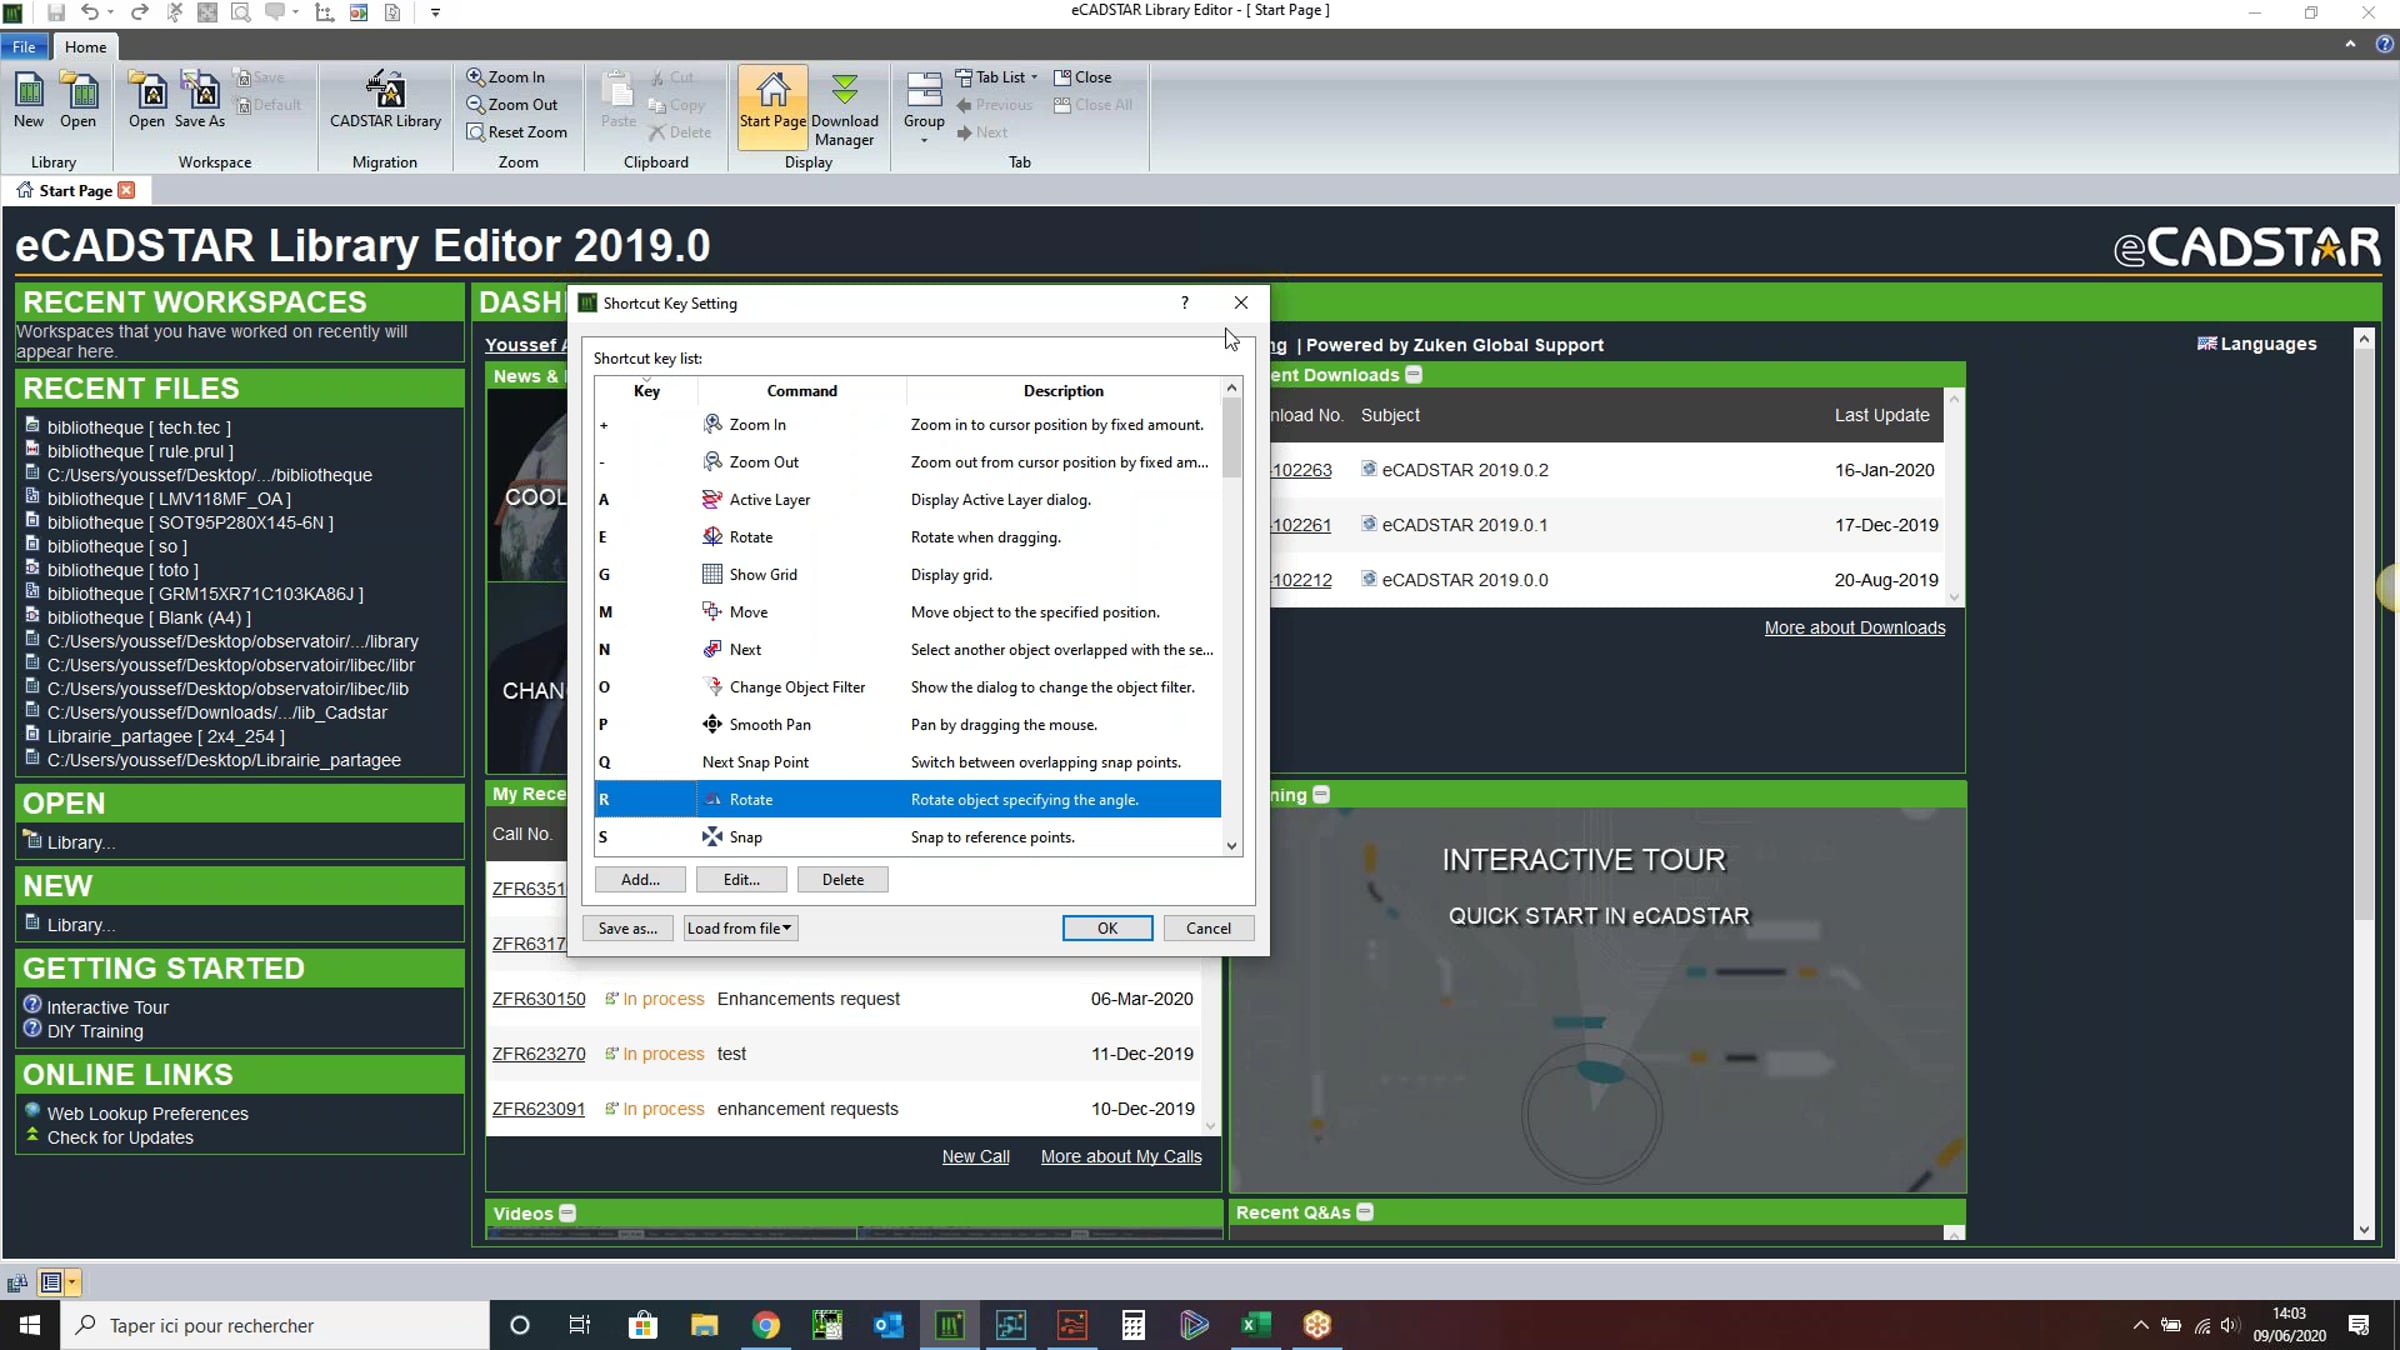2400x1350 pixels.
Task: Close the Start Page tab
Action: pyautogui.click(x=126, y=190)
